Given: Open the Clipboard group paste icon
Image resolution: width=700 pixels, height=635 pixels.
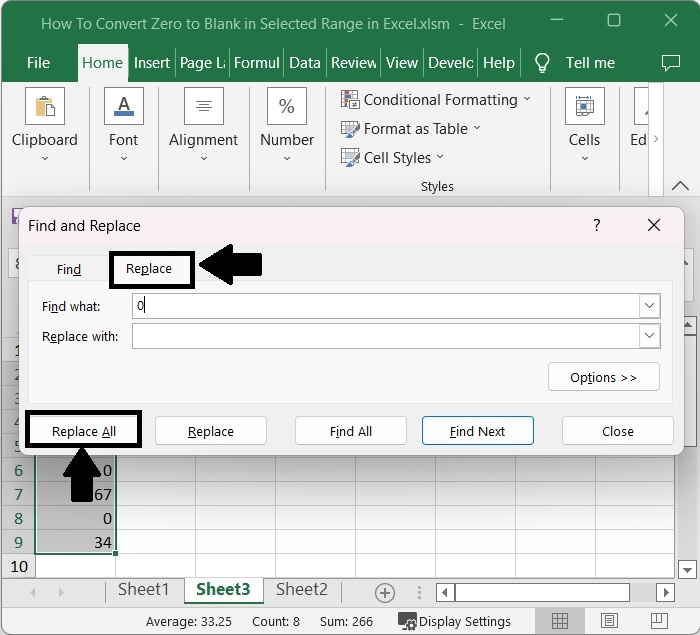Looking at the screenshot, I should tap(45, 106).
